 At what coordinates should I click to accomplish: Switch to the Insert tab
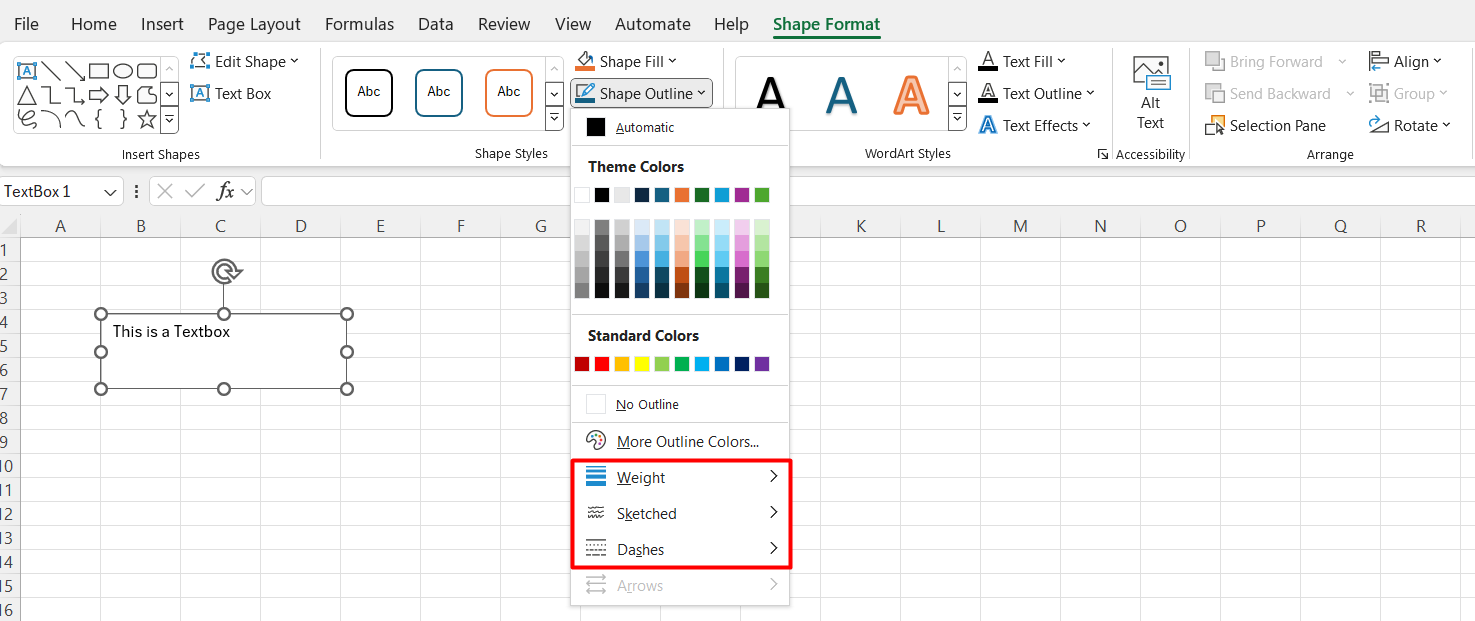(162, 24)
